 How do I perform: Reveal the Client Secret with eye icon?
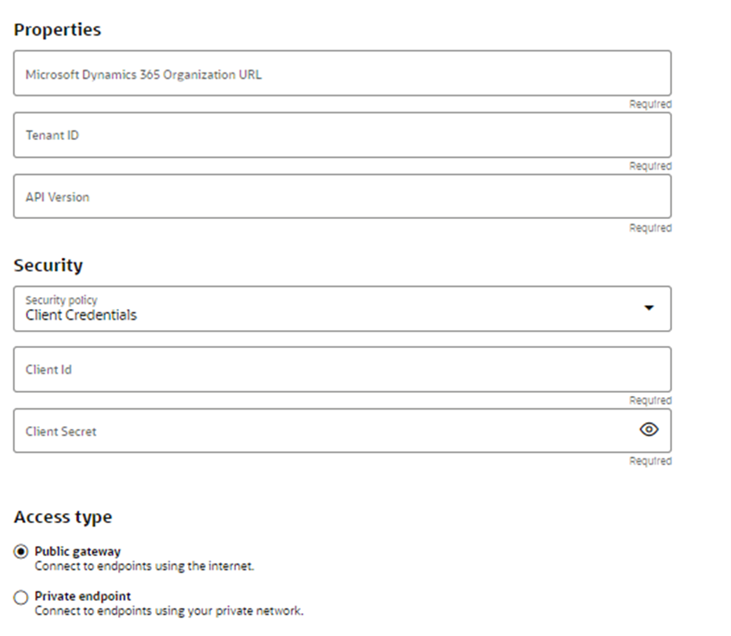[x=649, y=430]
